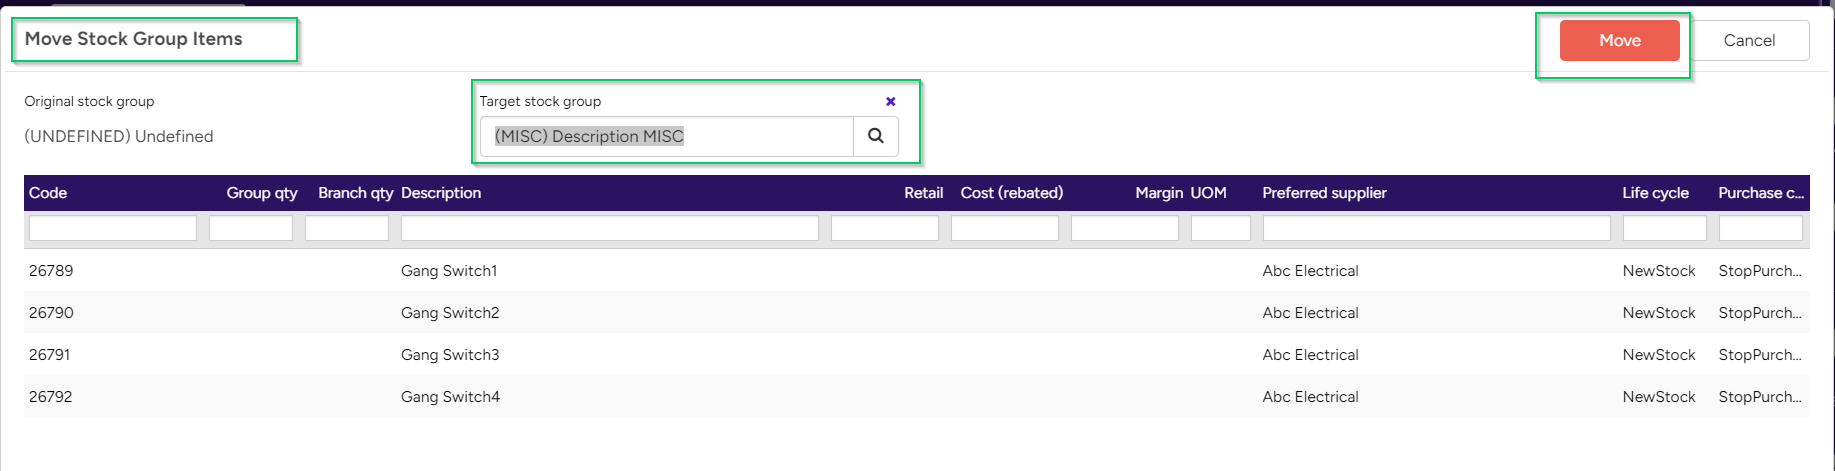Click the Gang Switch2 description cell
1835x471 pixels.
(x=450, y=313)
